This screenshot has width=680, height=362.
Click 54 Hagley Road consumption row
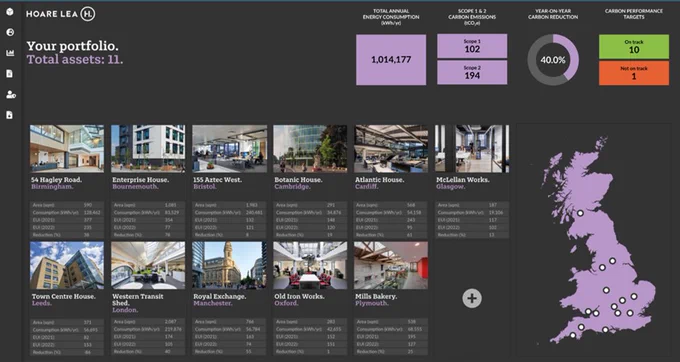(x=67, y=212)
